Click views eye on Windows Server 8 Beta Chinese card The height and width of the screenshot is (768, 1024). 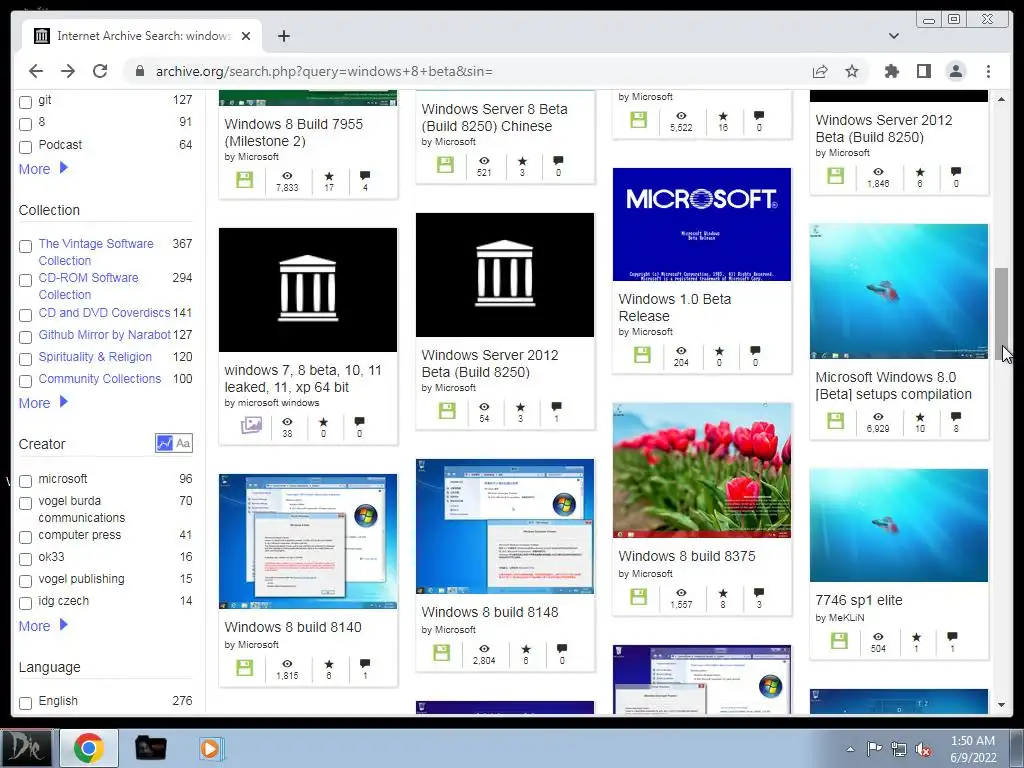484,161
